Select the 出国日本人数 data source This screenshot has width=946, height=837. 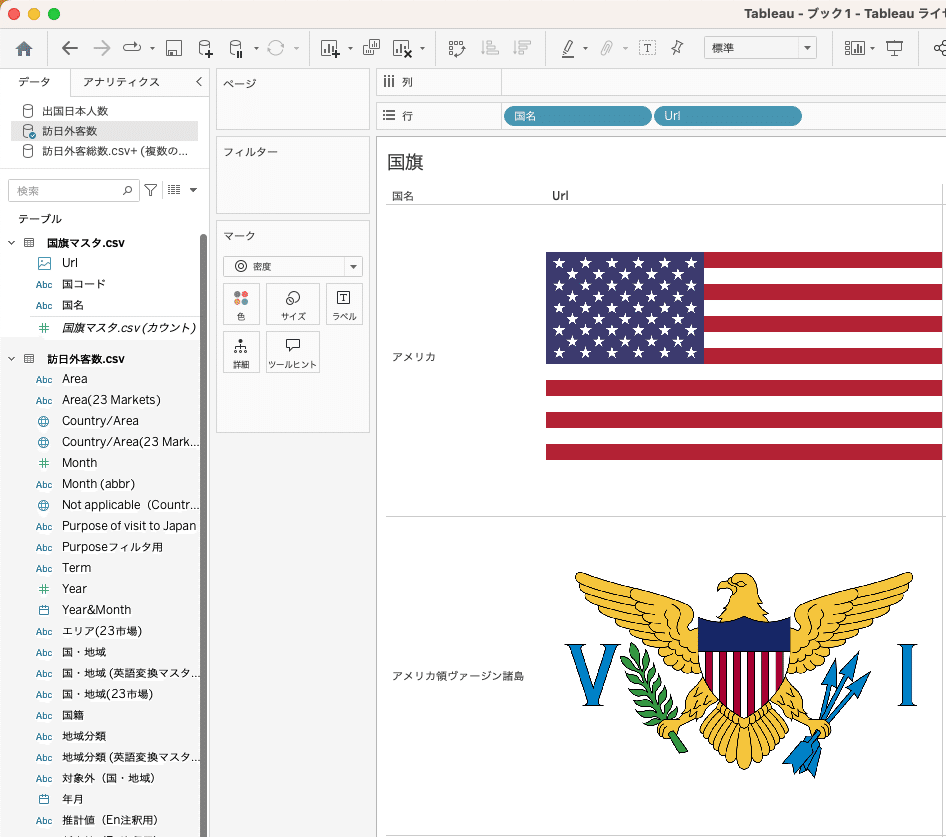104,111
